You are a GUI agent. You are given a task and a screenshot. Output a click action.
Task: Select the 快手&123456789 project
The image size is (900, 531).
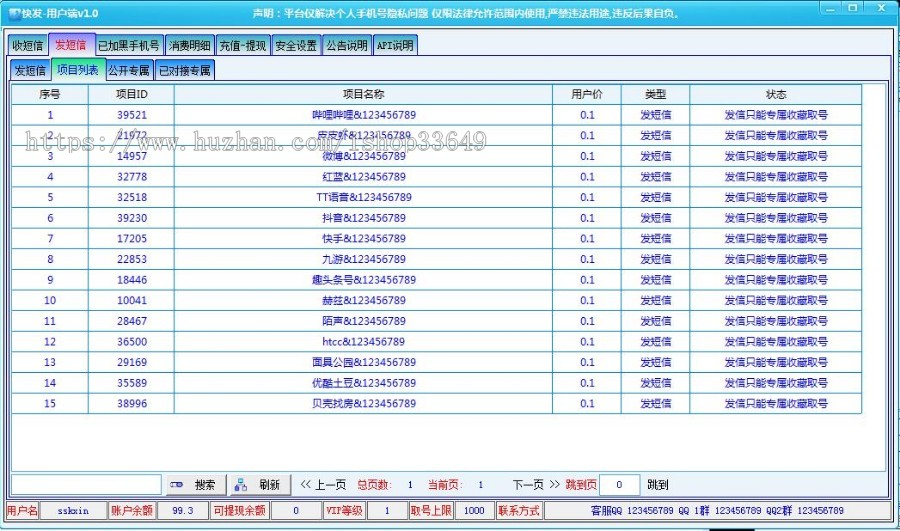coord(364,239)
